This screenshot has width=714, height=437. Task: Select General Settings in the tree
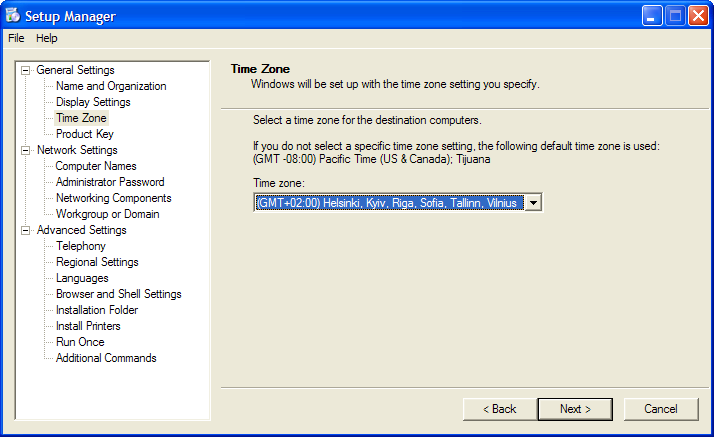[x=75, y=70]
